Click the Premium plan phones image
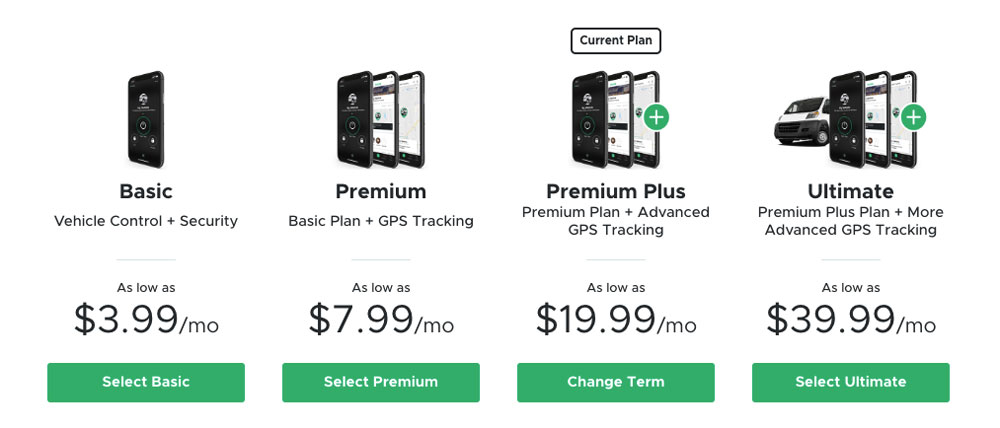 (380, 119)
